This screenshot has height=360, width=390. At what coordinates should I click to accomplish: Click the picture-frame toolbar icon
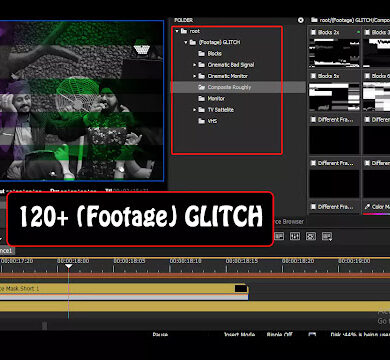[311, 236]
